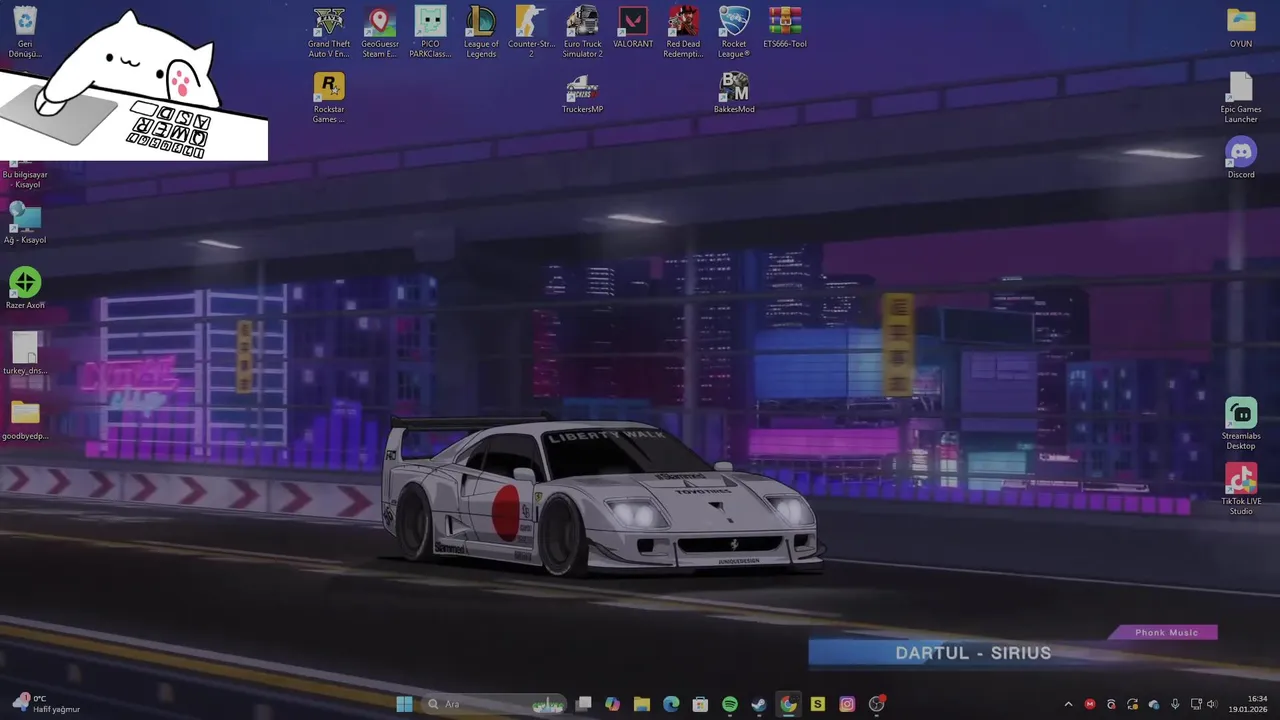Launch Copilot from the taskbar
Screen dimensions: 1280x720
[x=613, y=704]
